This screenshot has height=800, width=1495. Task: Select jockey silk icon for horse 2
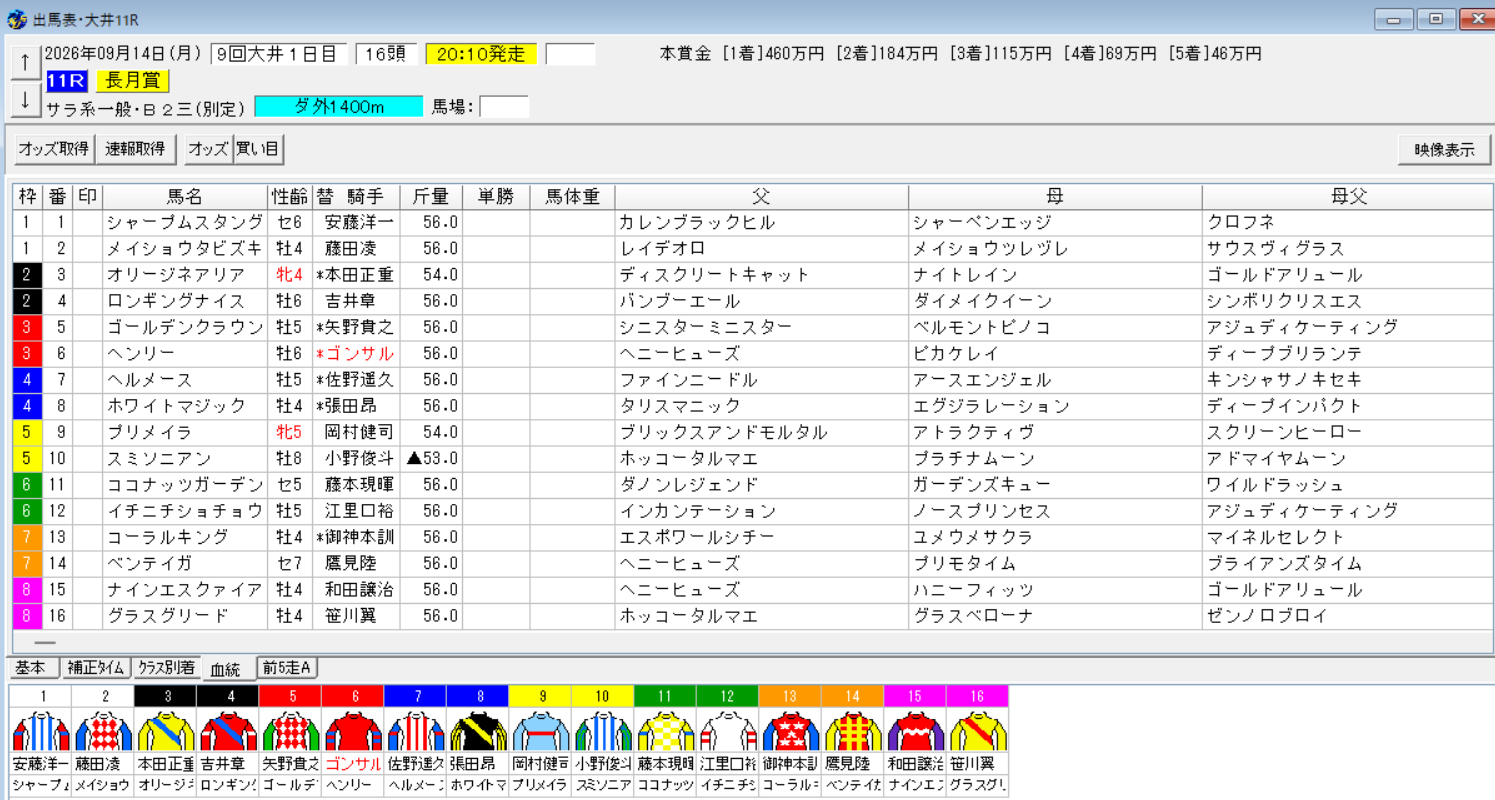[103, 731]
